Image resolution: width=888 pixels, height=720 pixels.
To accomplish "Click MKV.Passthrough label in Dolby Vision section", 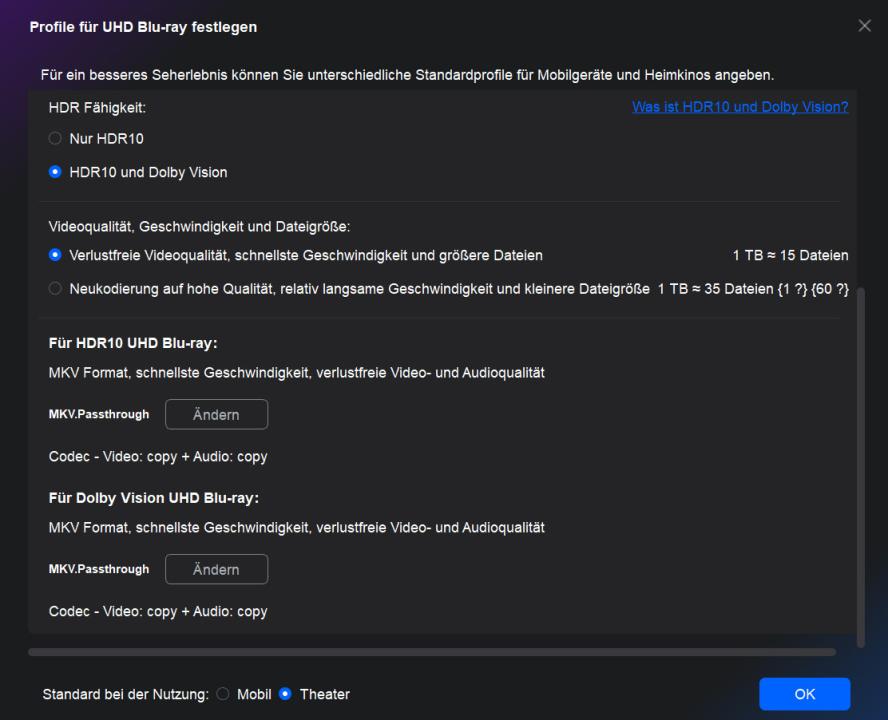I will pos(99,569).
